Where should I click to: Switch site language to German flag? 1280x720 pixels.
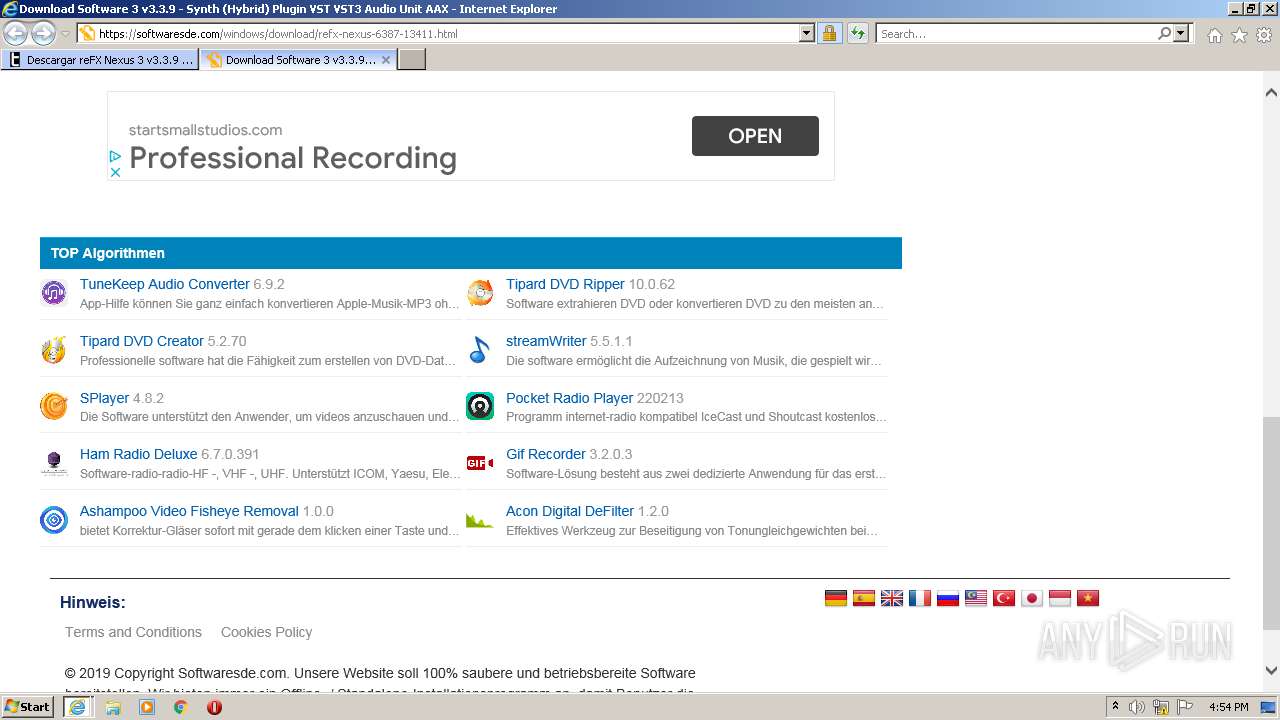tap(836, 598)
